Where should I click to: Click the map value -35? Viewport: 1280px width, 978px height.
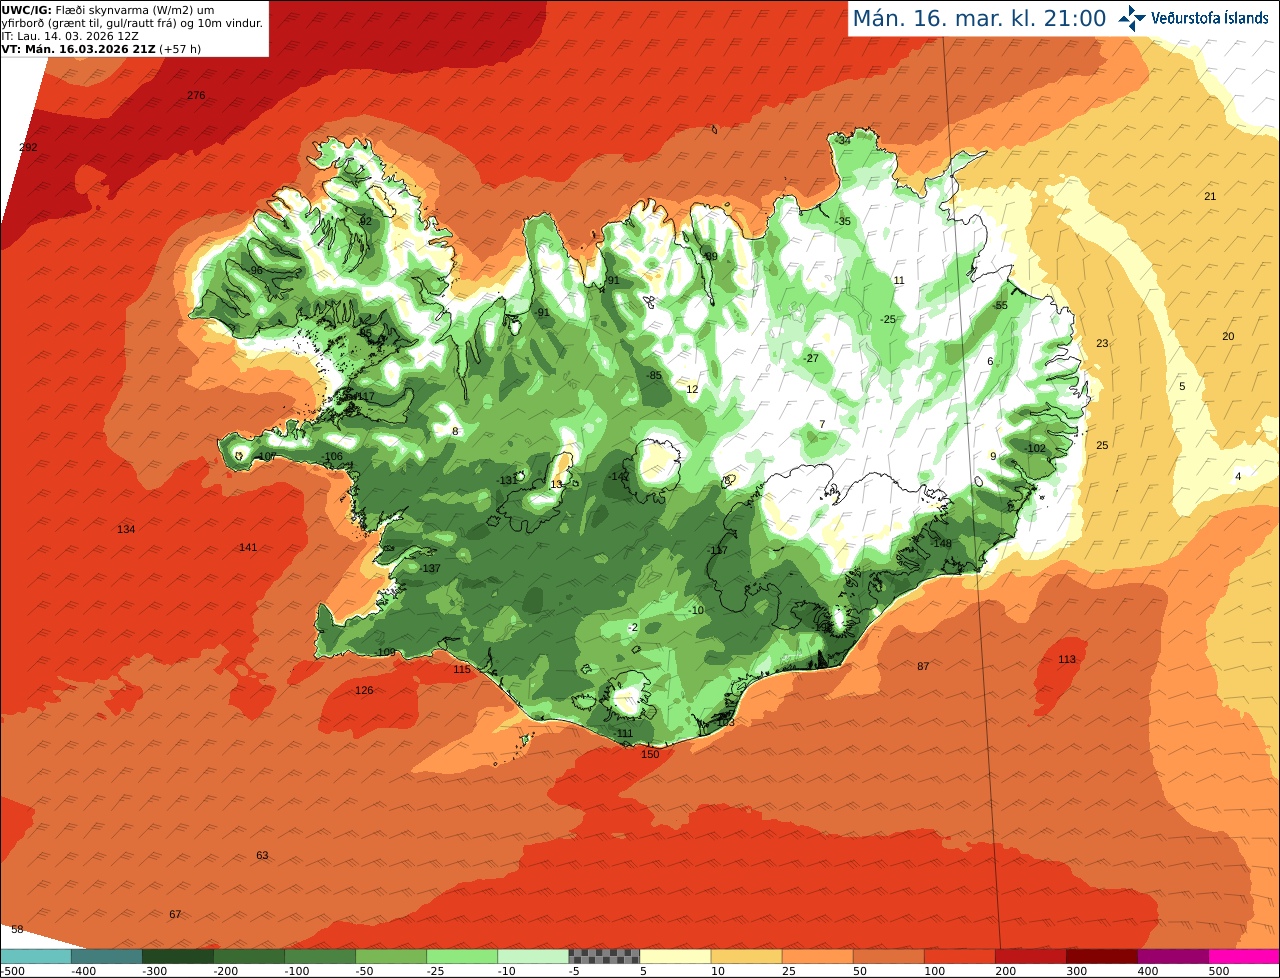[x=843, y=221]
